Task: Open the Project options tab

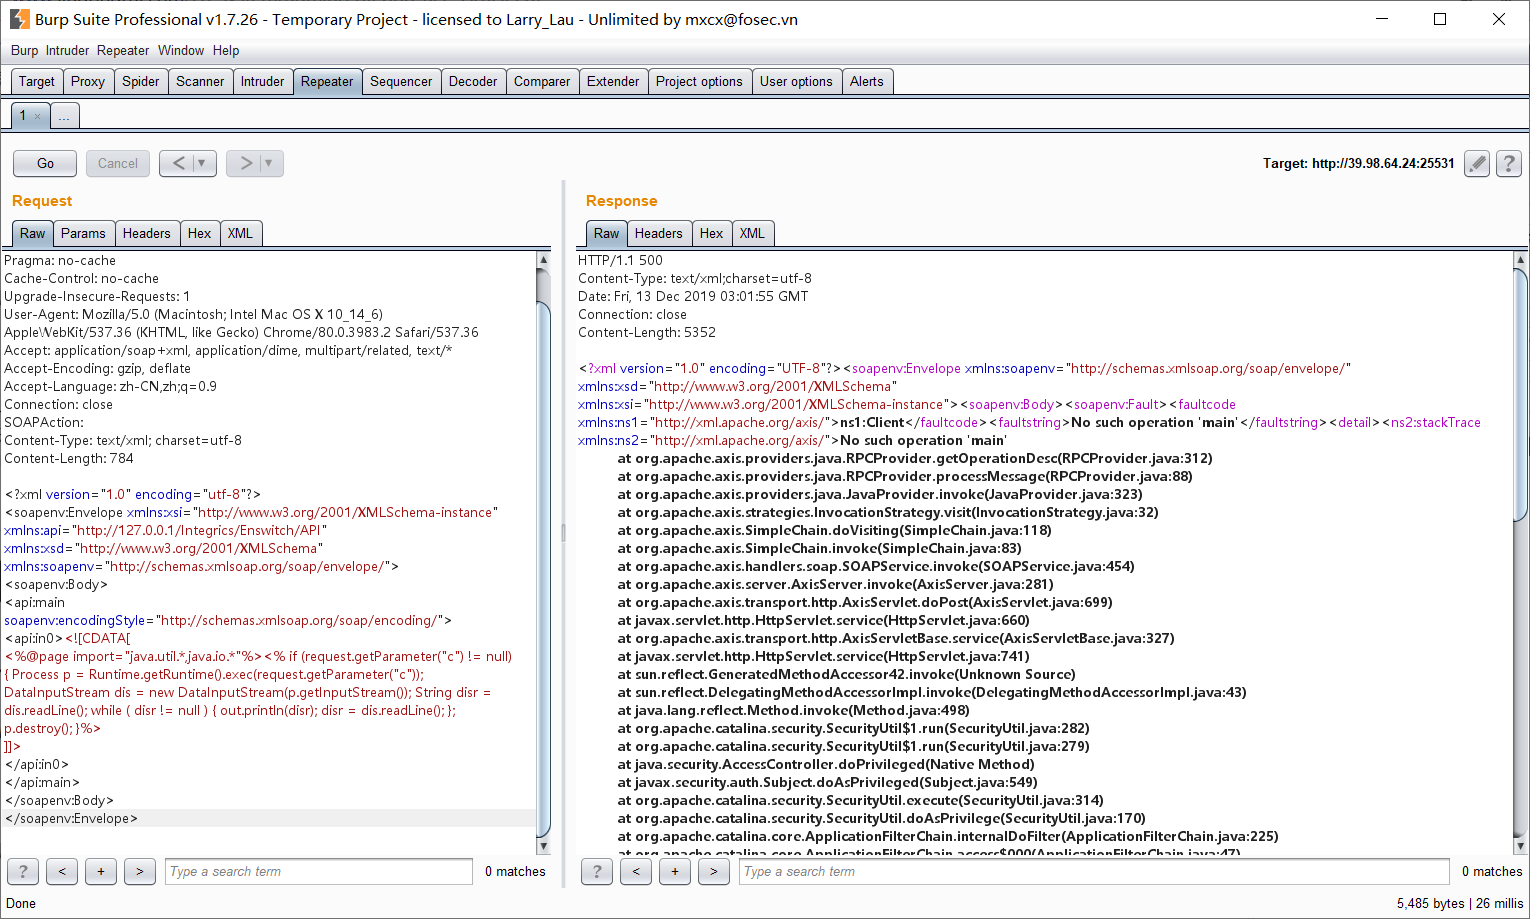Action: [699, 82]
